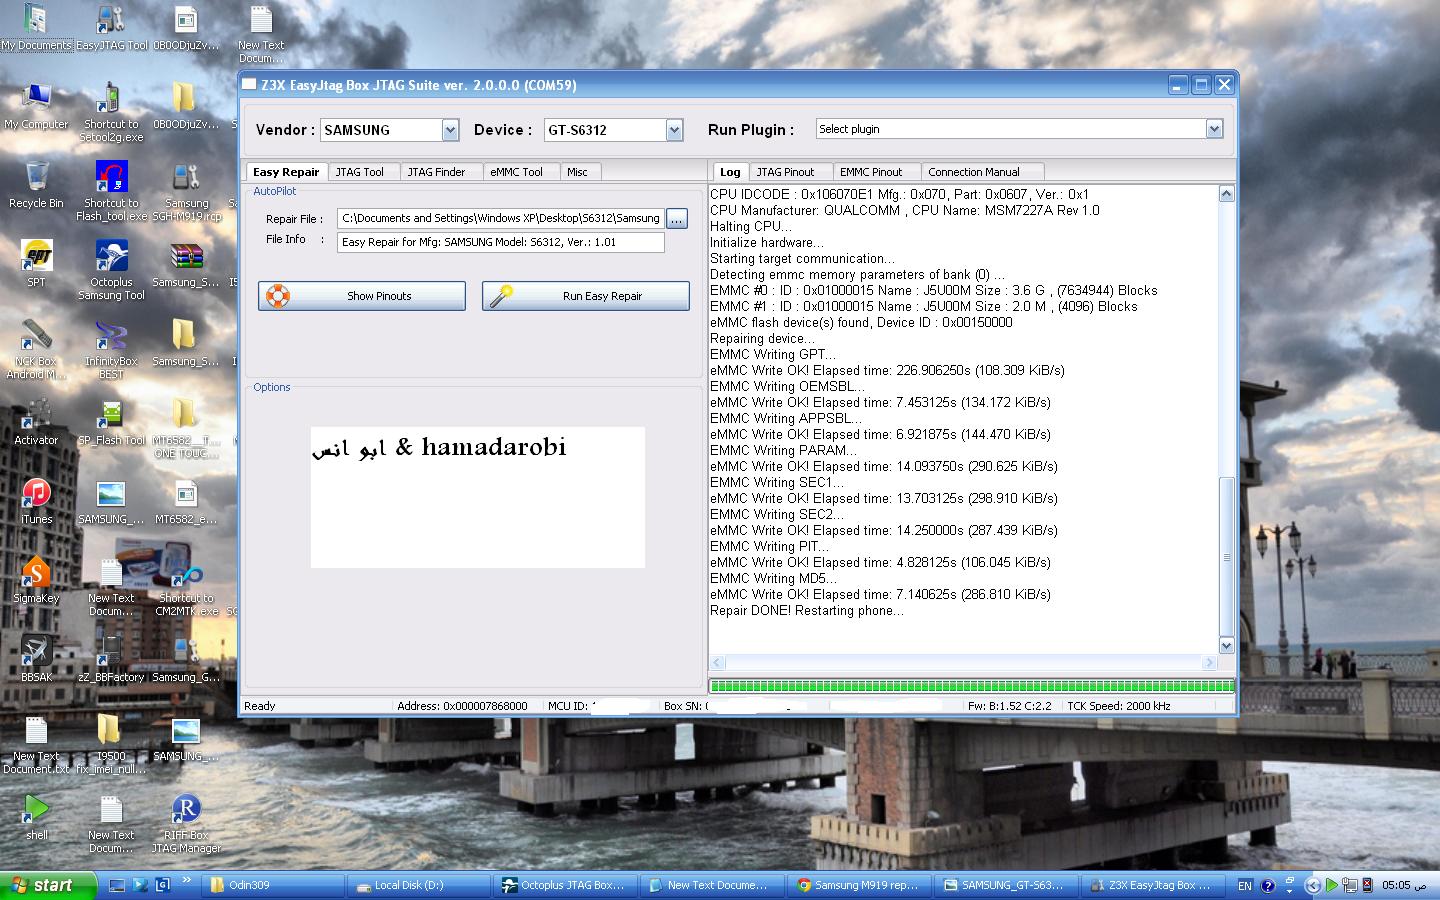Switch to Samsung M919 Chrome taskbar window
This screenshot has height=900, width=1440.
point(857,885)
